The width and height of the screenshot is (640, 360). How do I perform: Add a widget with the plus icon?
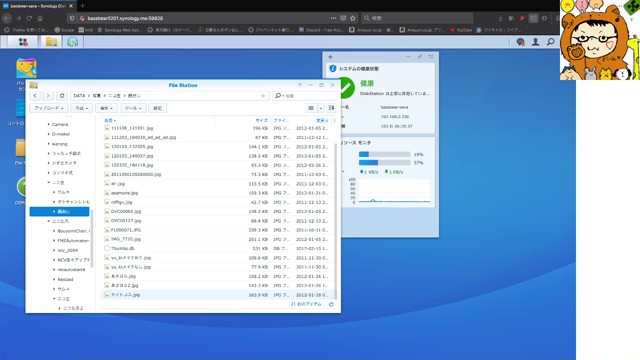(330, 57)
